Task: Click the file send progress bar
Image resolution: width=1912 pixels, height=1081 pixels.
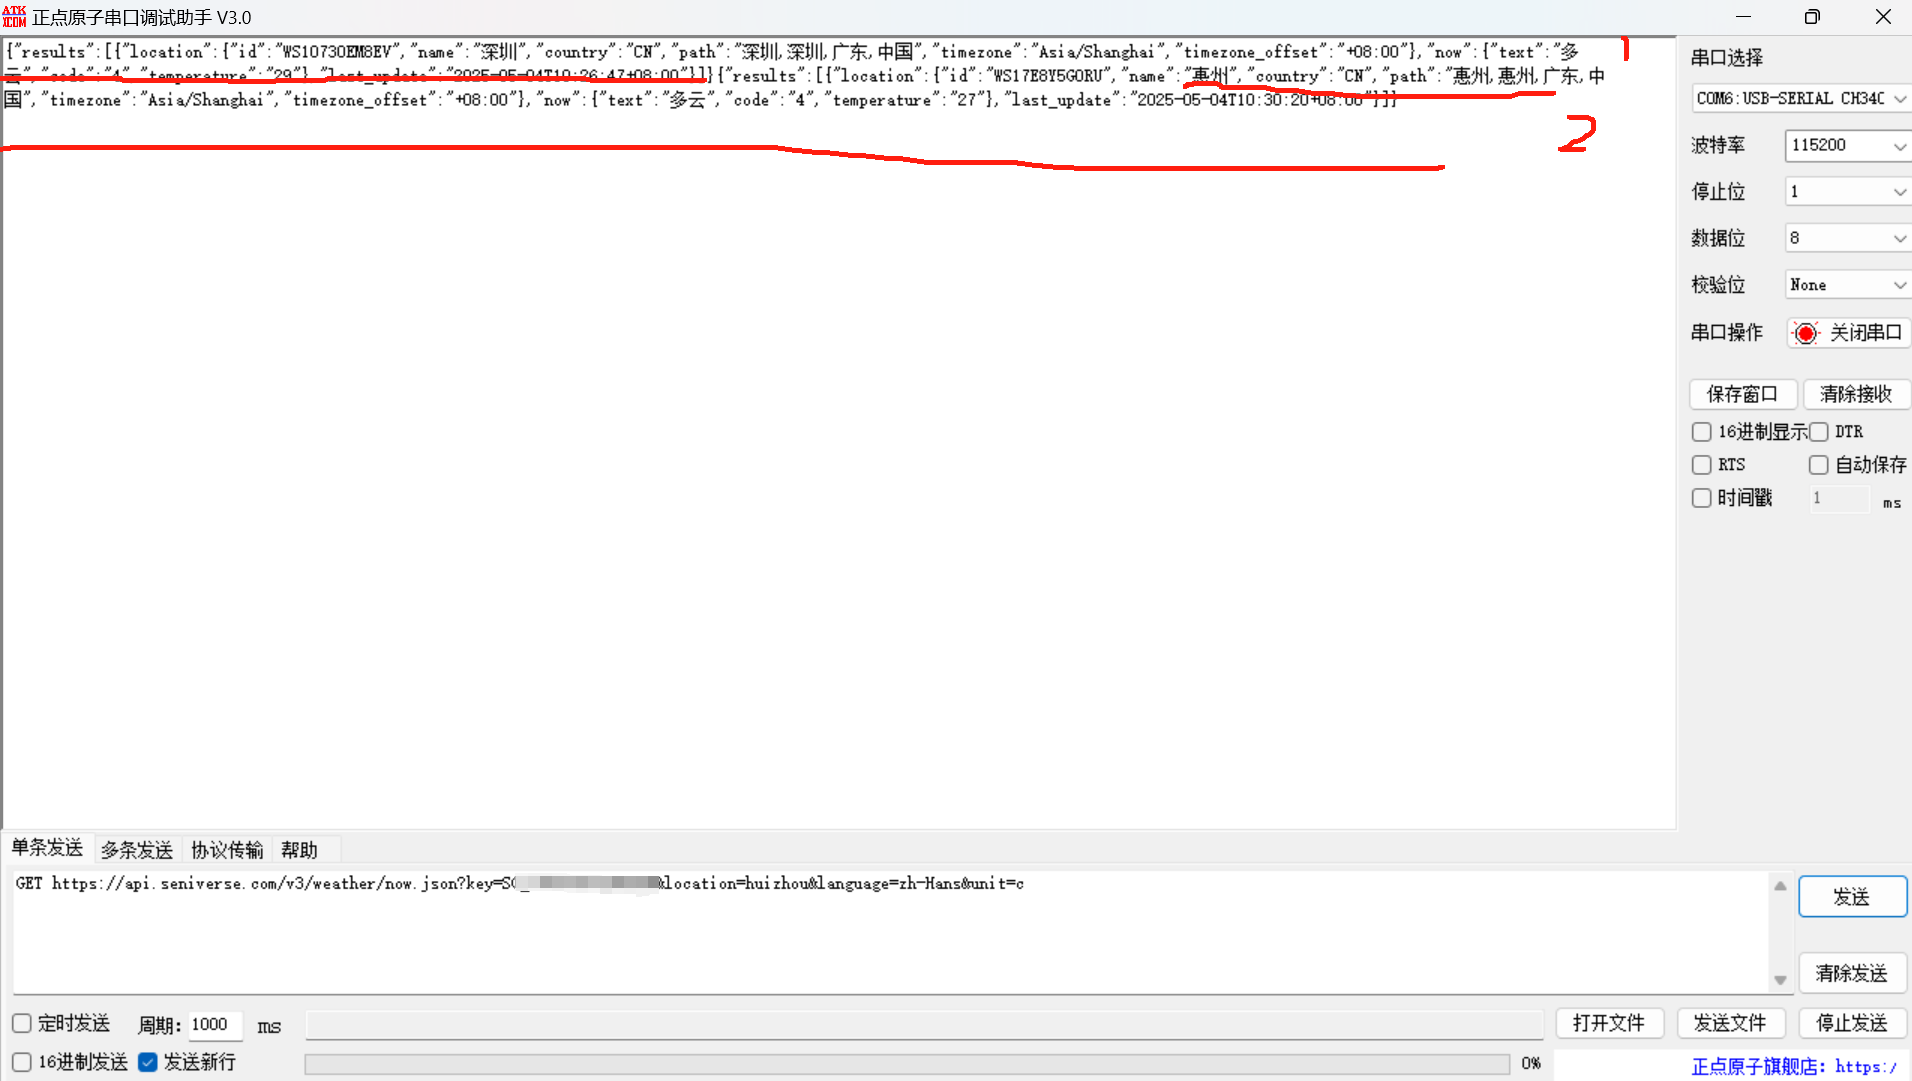Action: pos(907,1064)
